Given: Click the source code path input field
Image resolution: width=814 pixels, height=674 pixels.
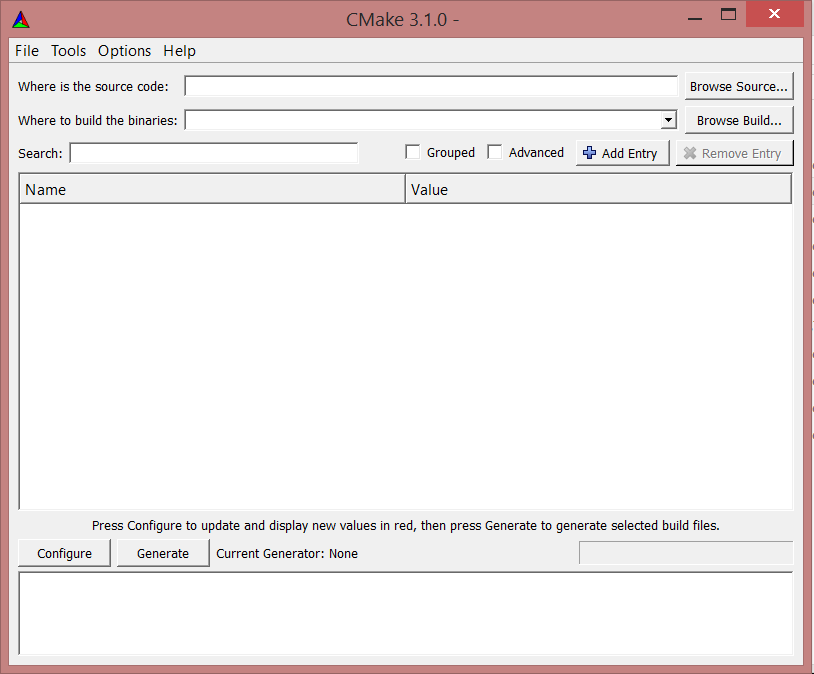Looking at the screenshot, I should pos(431,86).
